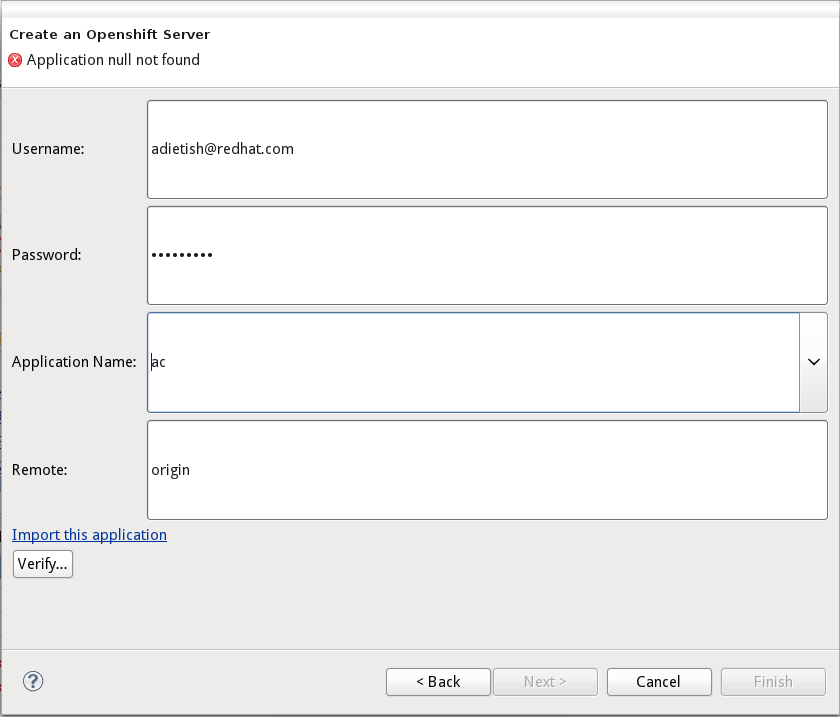This screenshot has width=840, height=717.
Task: Click the 'Username:' label
Action: [48, 149]
